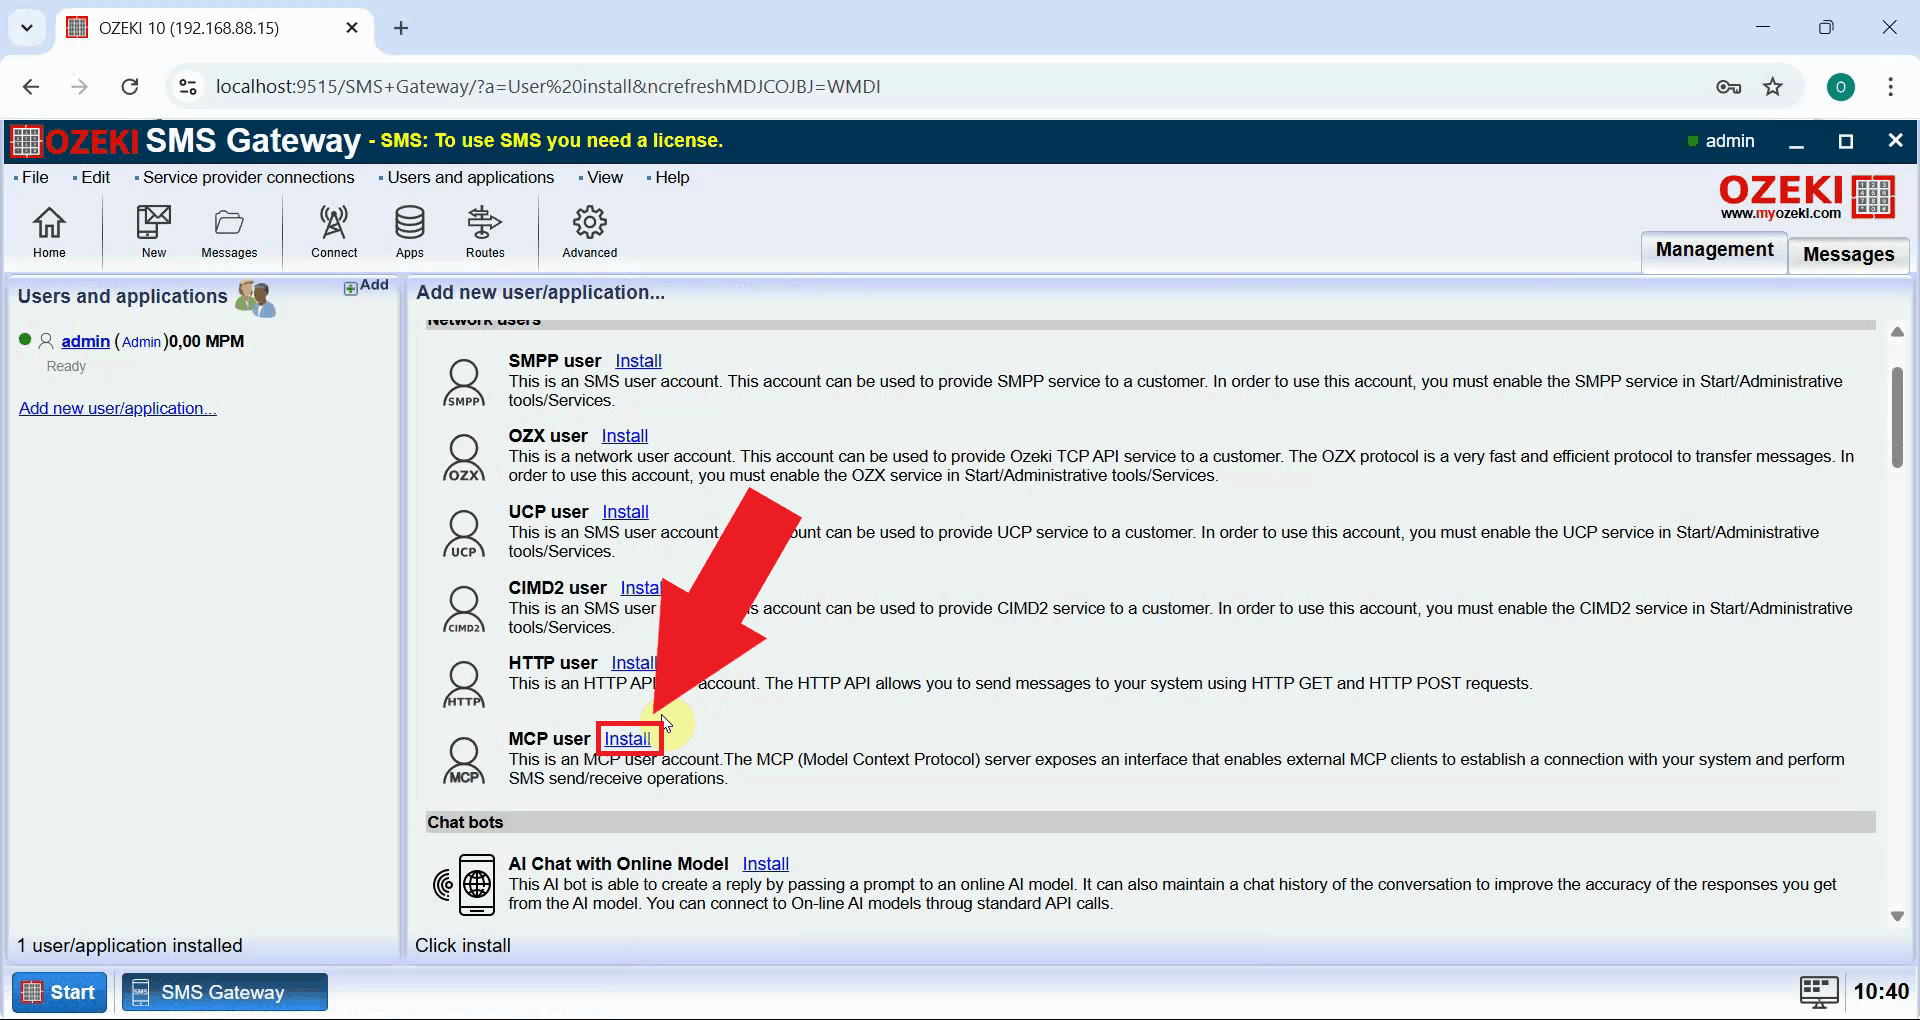This screenshot has width=1920, height=1020.
Task: Install the MCP user
Action: 628,738
